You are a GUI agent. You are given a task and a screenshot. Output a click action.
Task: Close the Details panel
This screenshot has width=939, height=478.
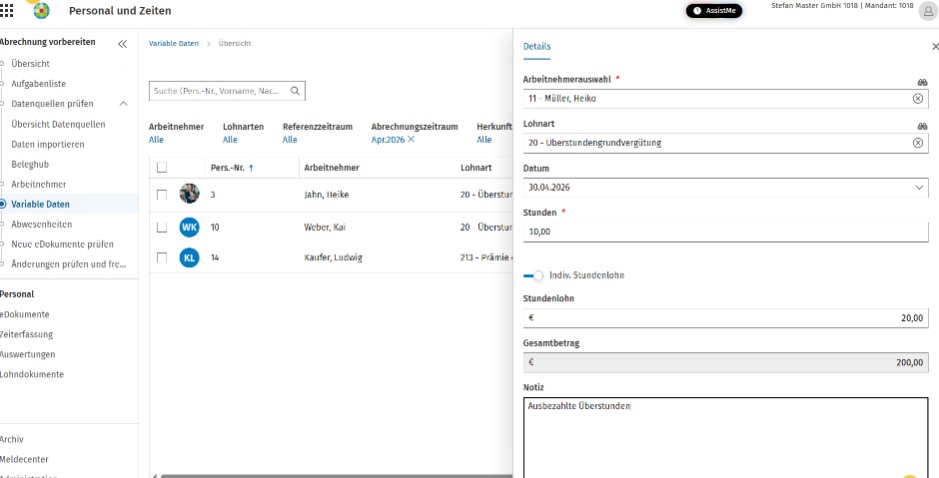coord(935,46)
